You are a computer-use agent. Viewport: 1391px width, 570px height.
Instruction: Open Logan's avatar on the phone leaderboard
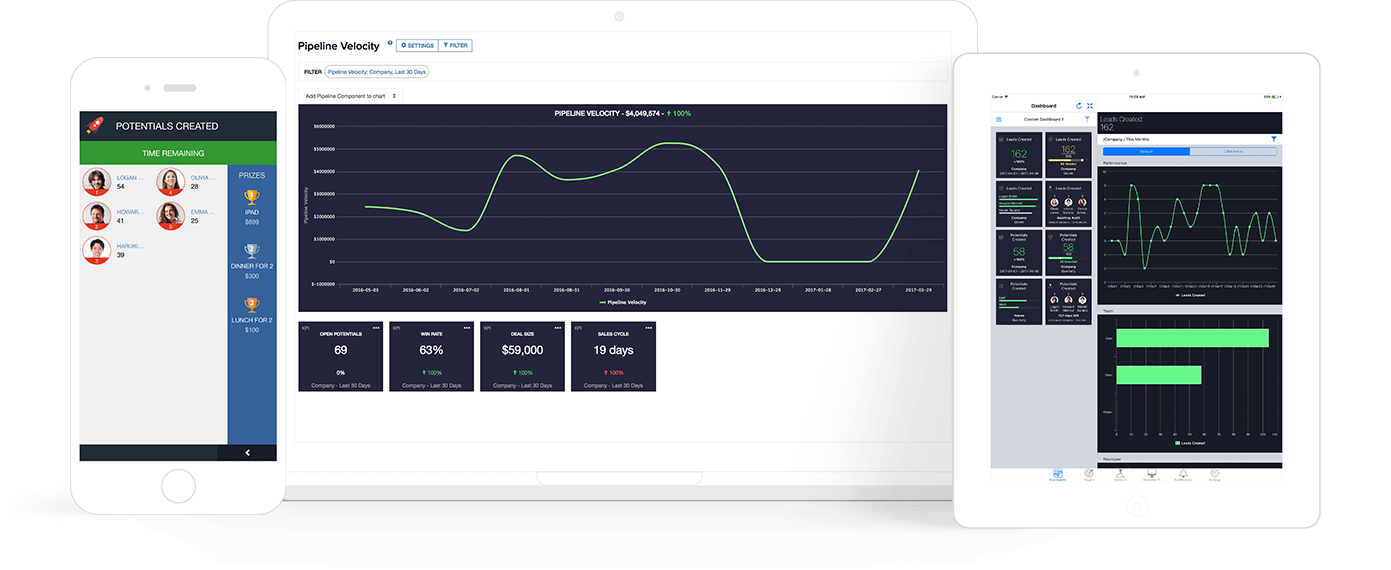[x=97, y=181]
